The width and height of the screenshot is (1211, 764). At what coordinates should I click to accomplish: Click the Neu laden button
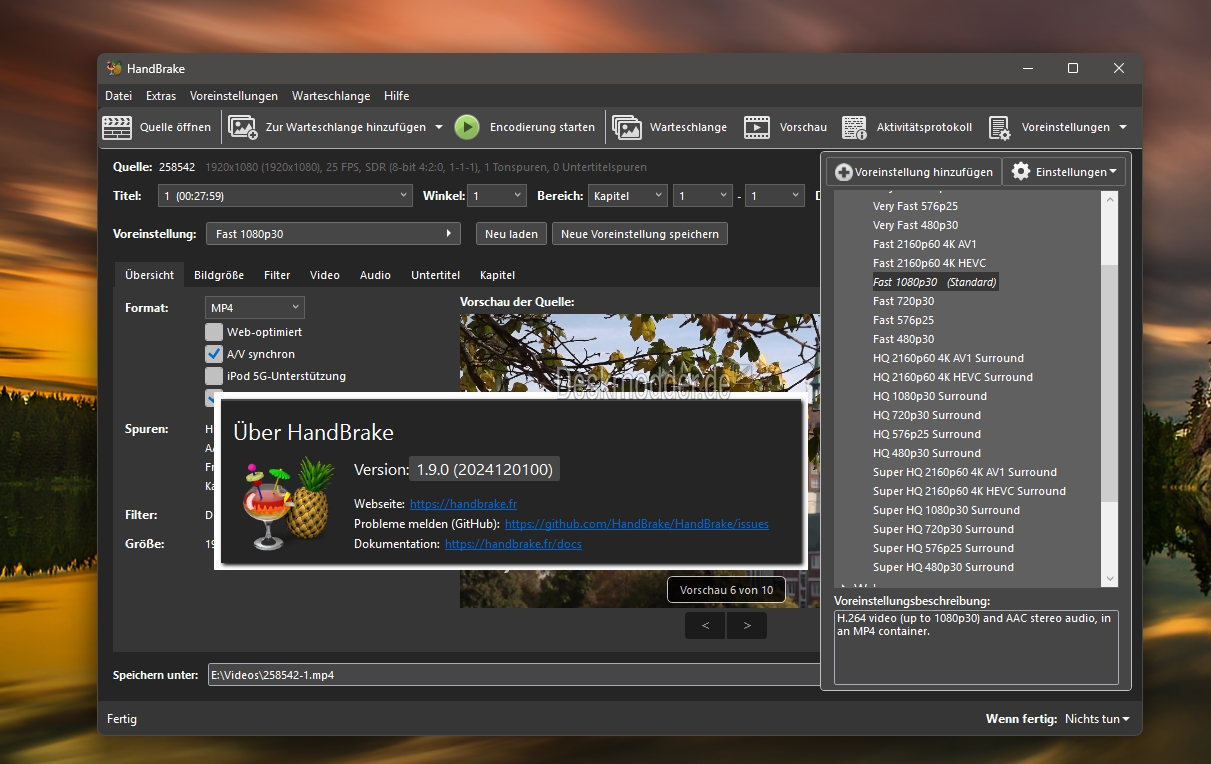(511, 234)
